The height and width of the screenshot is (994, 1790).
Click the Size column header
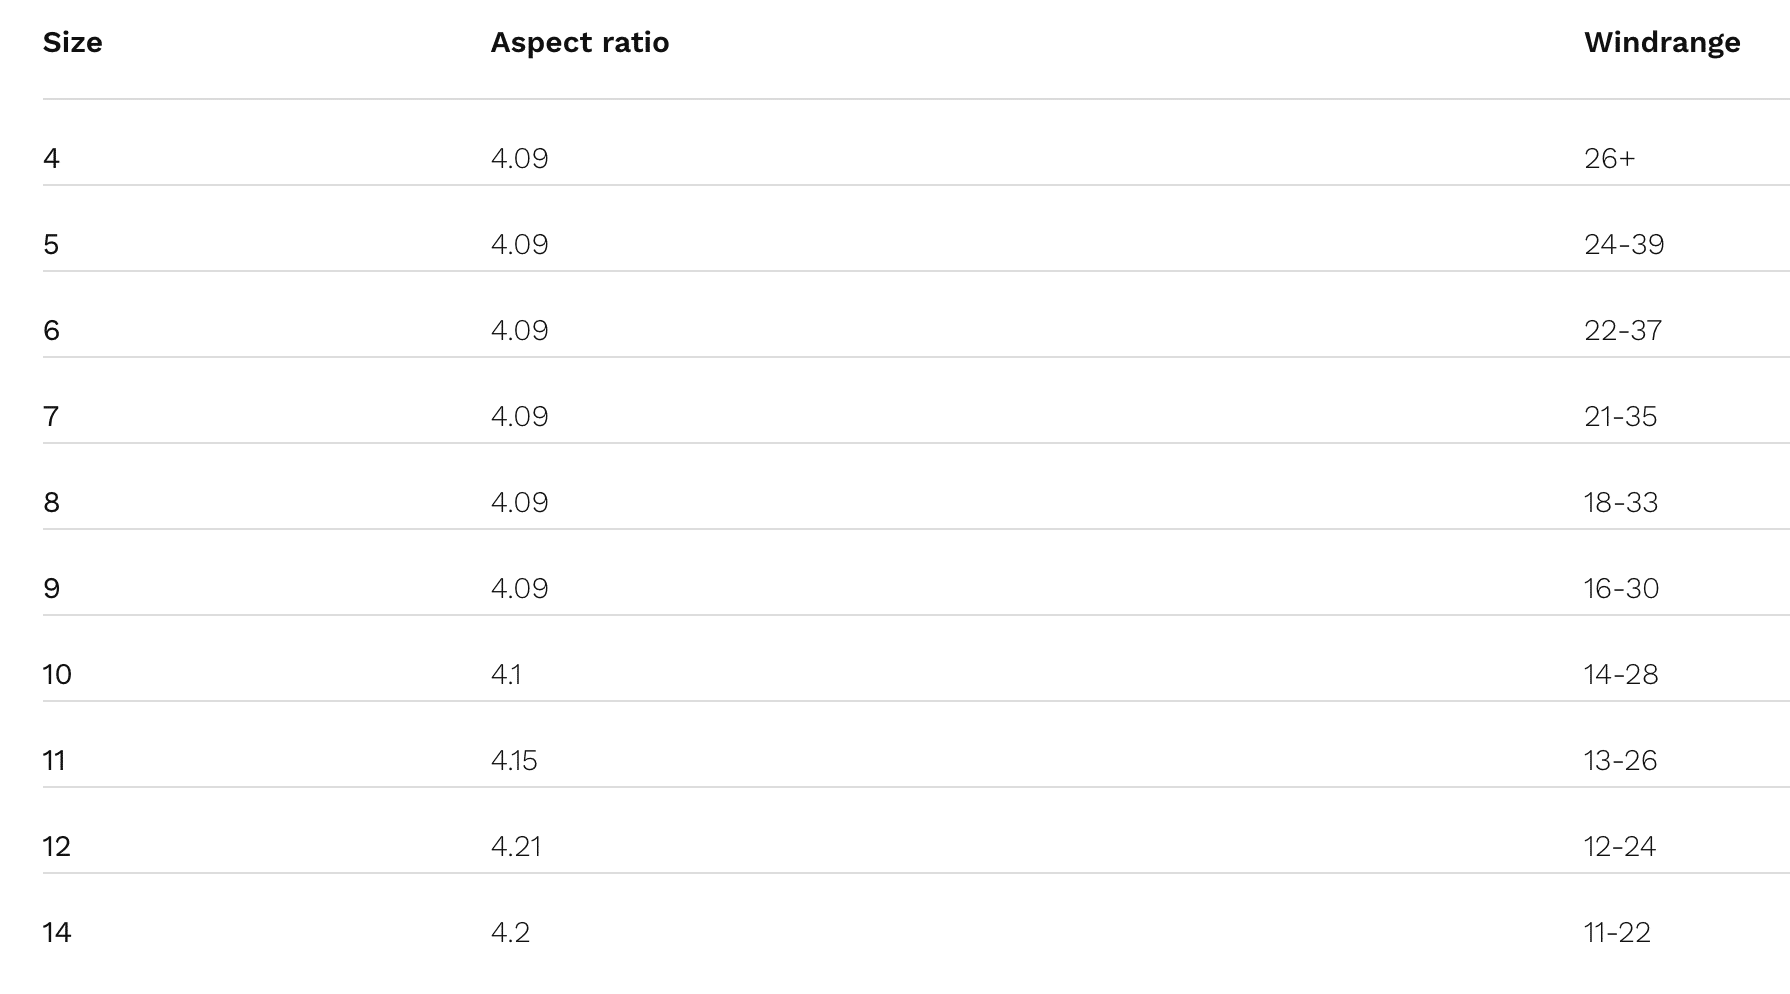coord(72,43)
